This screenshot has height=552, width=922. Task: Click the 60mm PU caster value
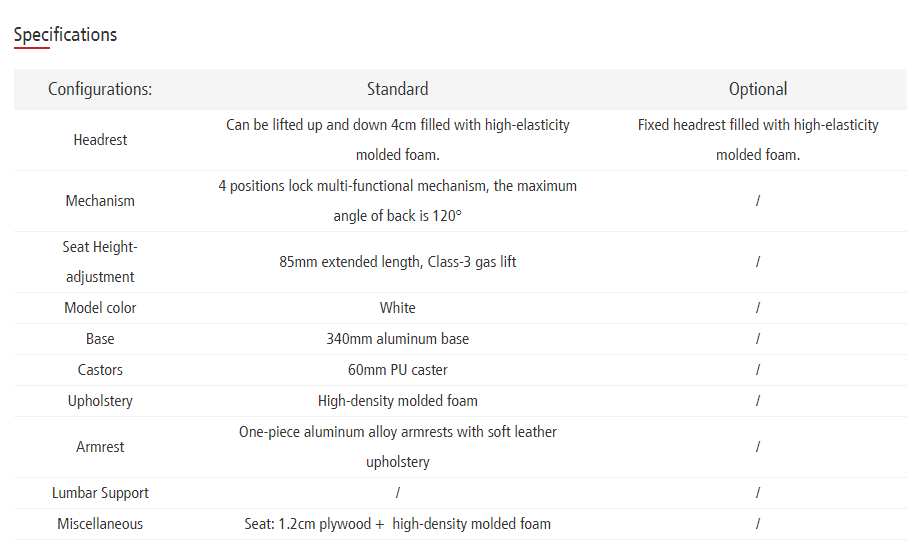point(397,370)
